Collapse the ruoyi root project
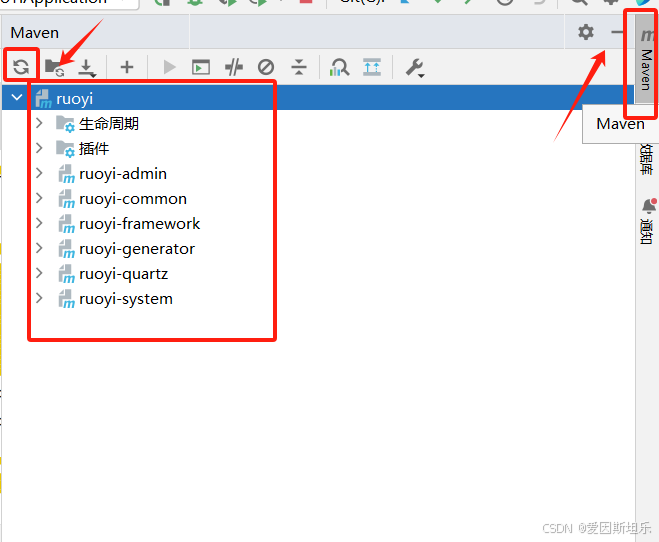This screenshot has width=659, height=542. pos(17,98)
